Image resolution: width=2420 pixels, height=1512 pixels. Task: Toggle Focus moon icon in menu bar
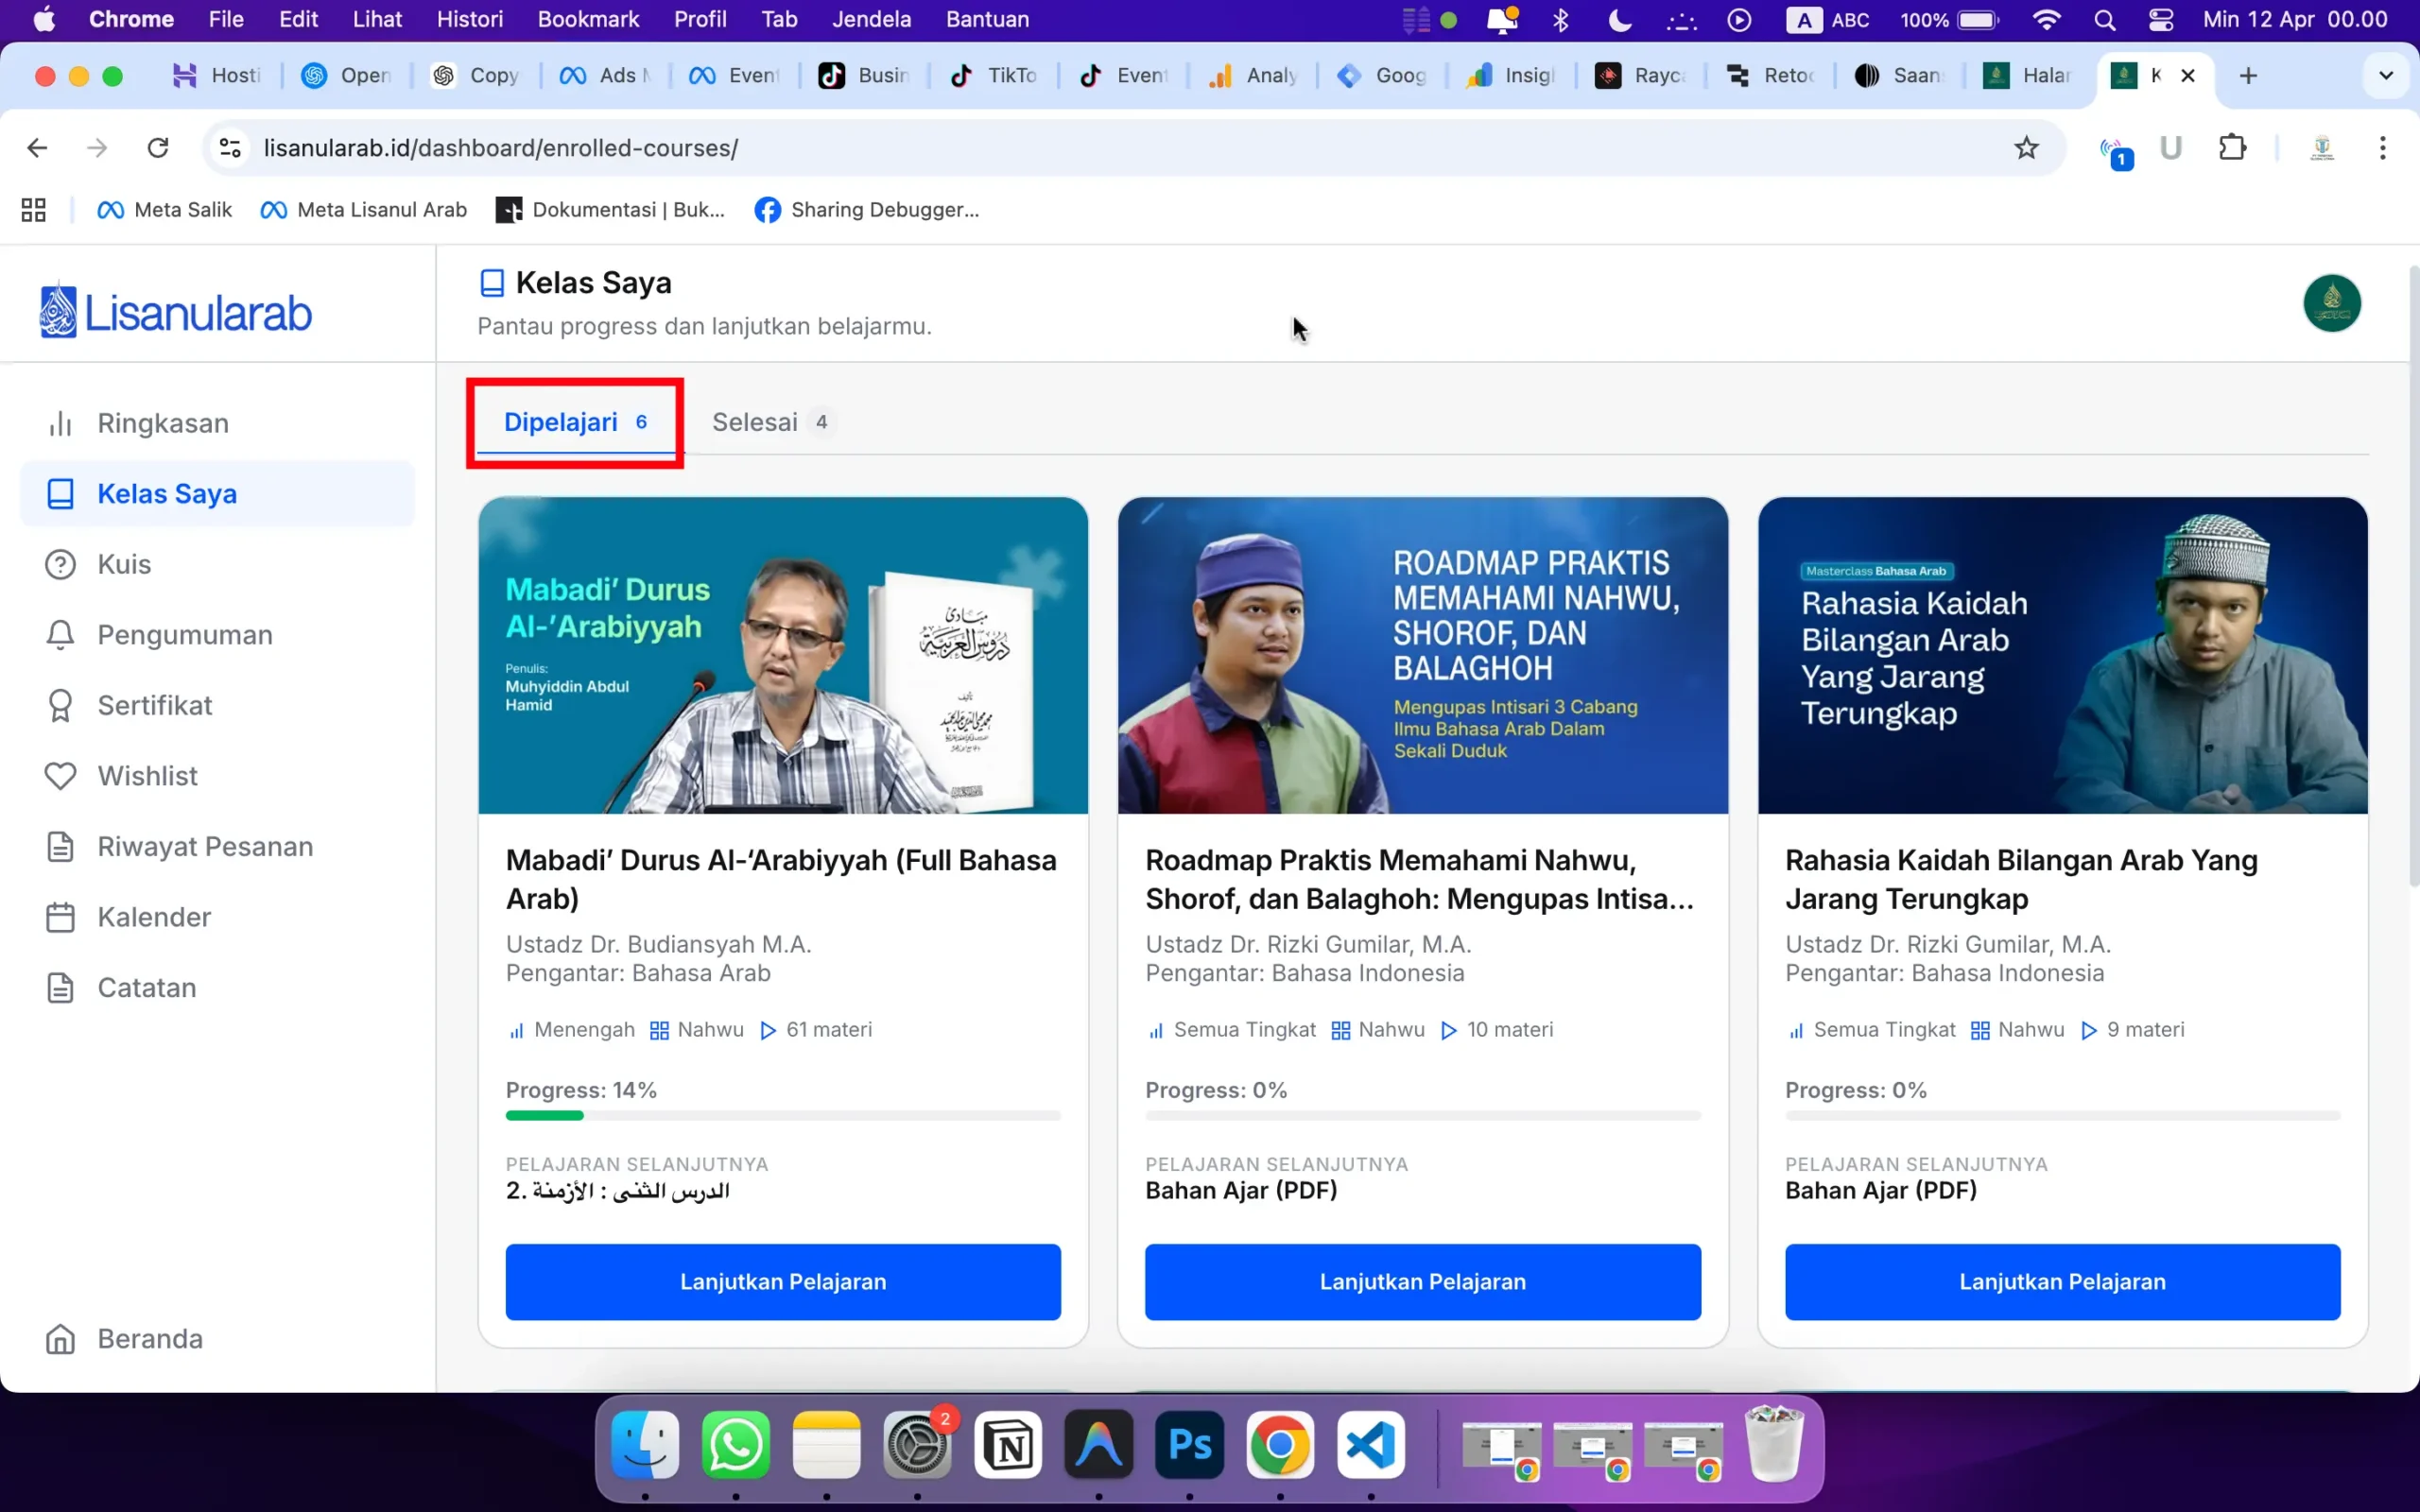[1619, 20]
